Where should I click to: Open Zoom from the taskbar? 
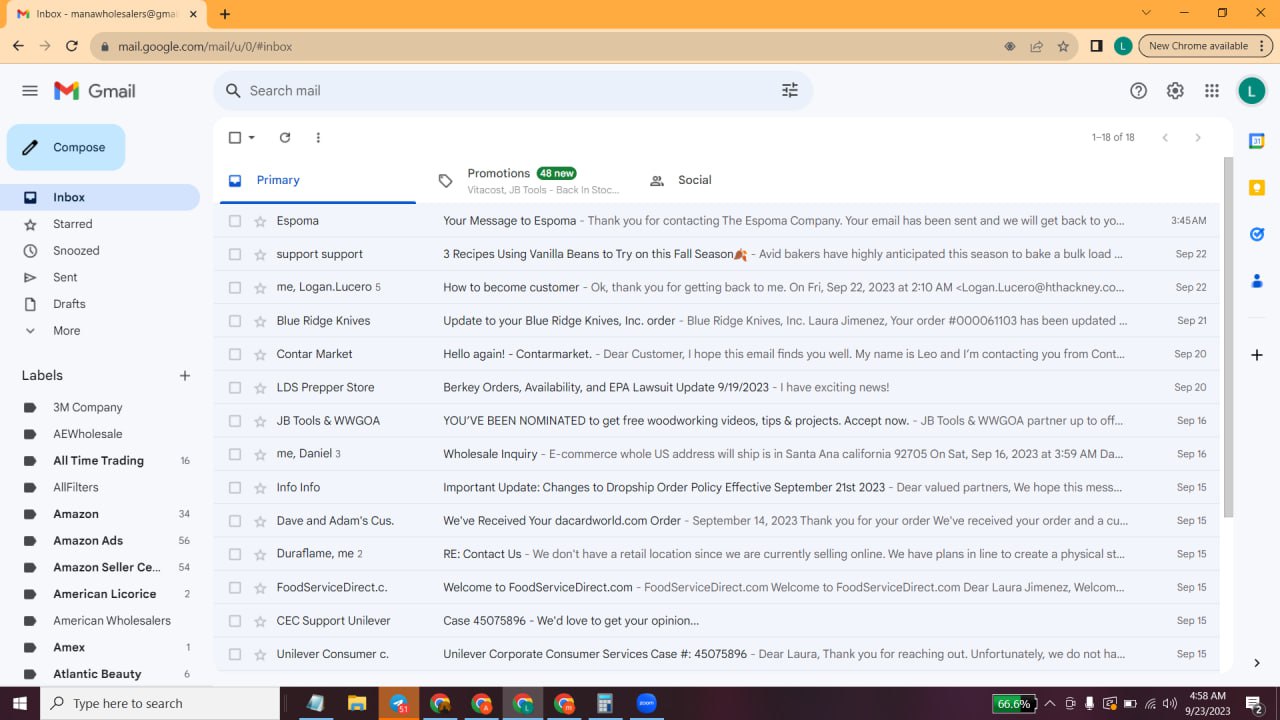[646, 703]
